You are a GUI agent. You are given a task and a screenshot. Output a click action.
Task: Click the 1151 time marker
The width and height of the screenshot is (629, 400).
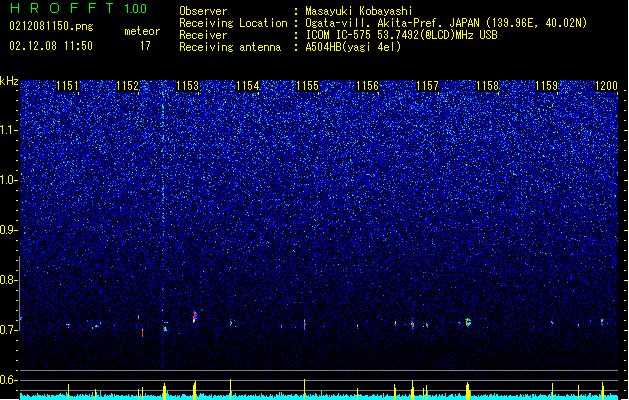[x=67, y=86]
